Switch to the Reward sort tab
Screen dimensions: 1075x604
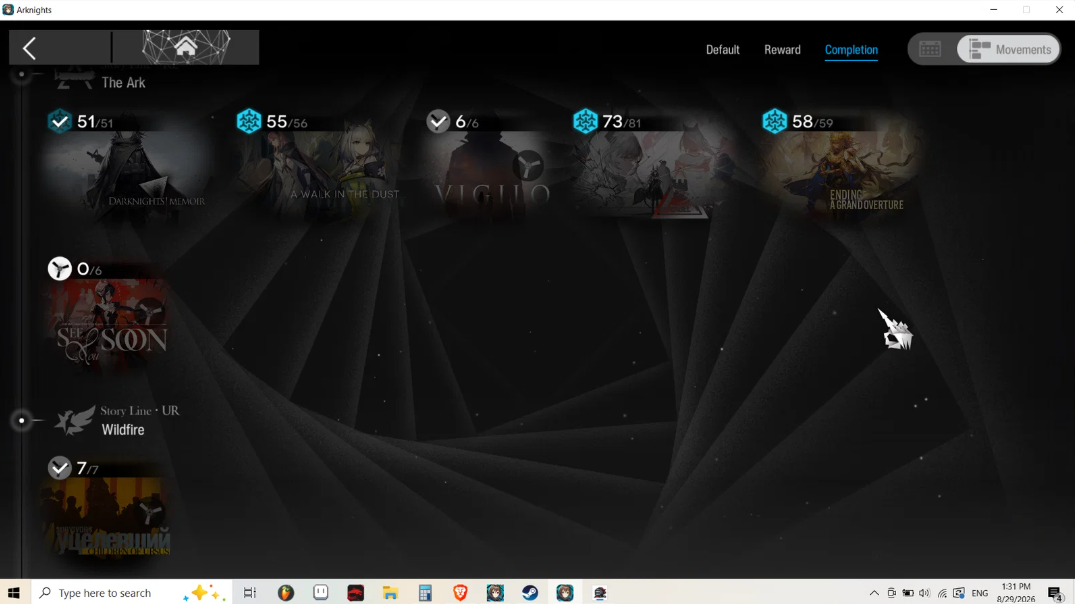782,49
